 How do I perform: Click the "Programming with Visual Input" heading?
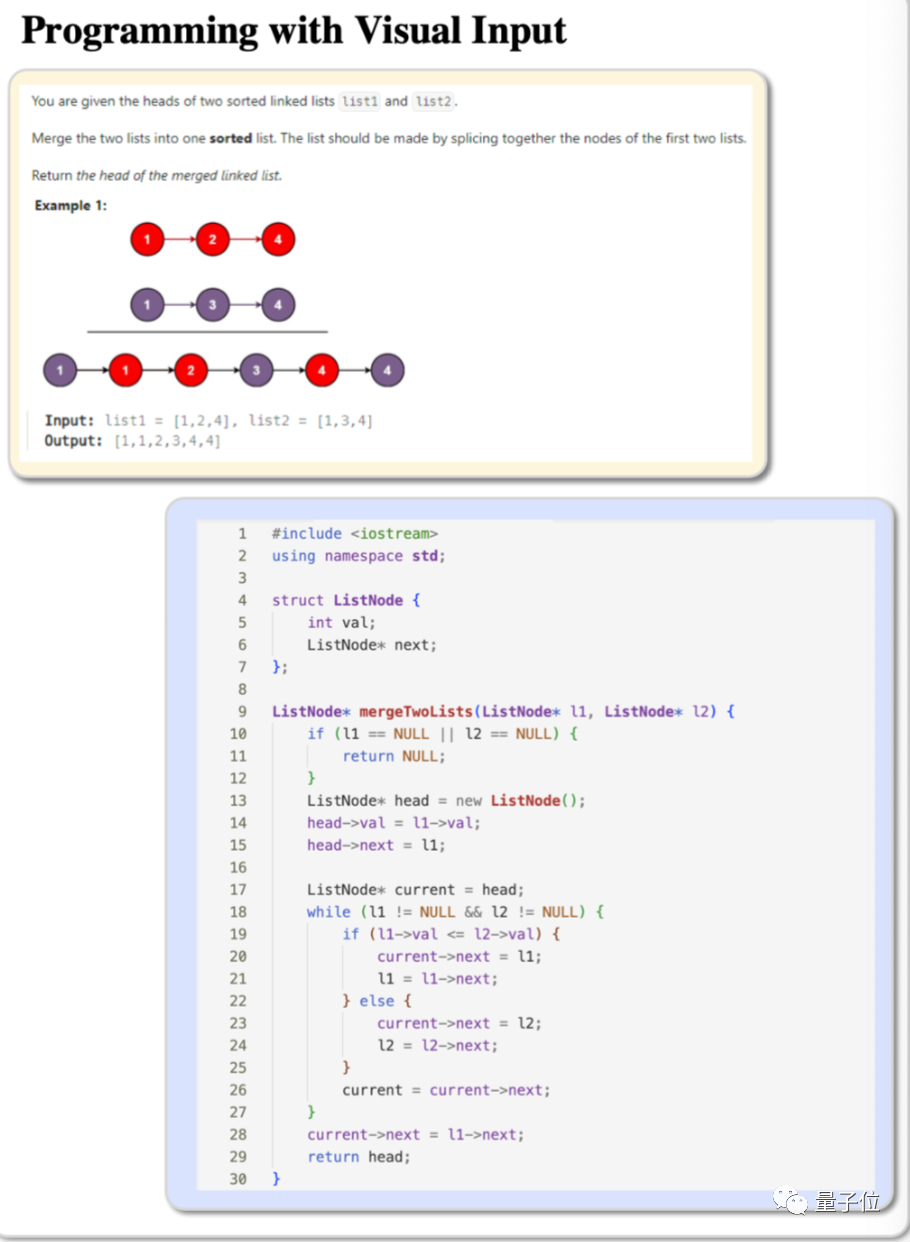pyautogui.click(x=294, y=31)
